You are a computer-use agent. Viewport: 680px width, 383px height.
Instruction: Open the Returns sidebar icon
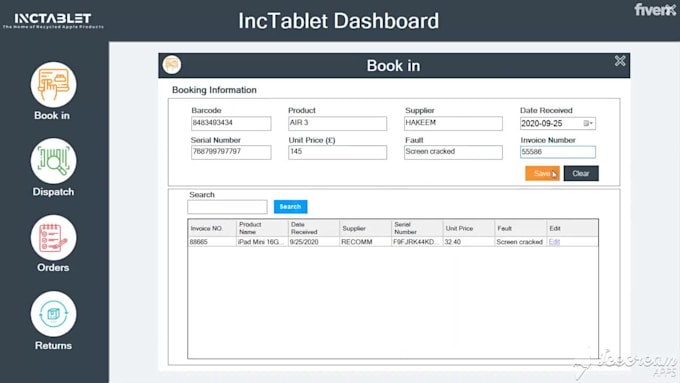(53, 314)
